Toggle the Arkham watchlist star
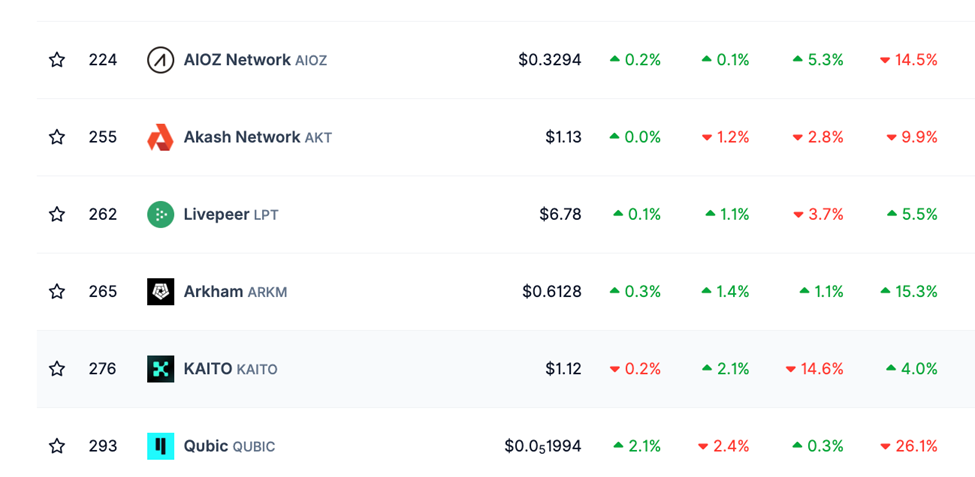Image resolution: width=975 pixels, height=477 pixels. pos(57,292)
